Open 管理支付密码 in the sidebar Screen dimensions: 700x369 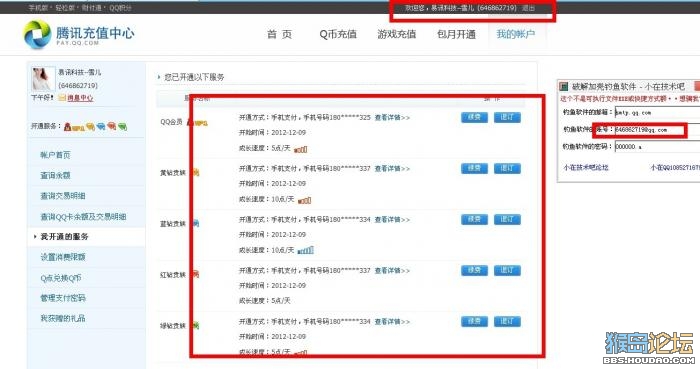point(63,298)
